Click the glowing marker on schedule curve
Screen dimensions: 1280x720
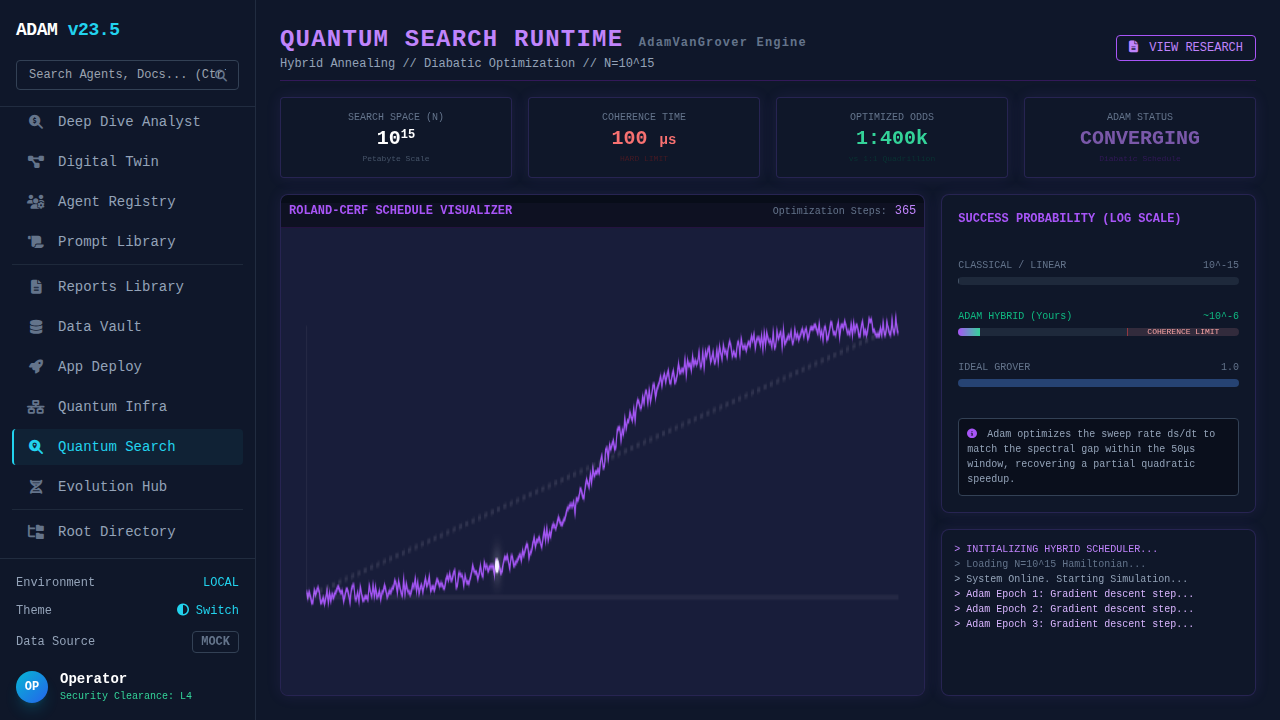[497, 566]
